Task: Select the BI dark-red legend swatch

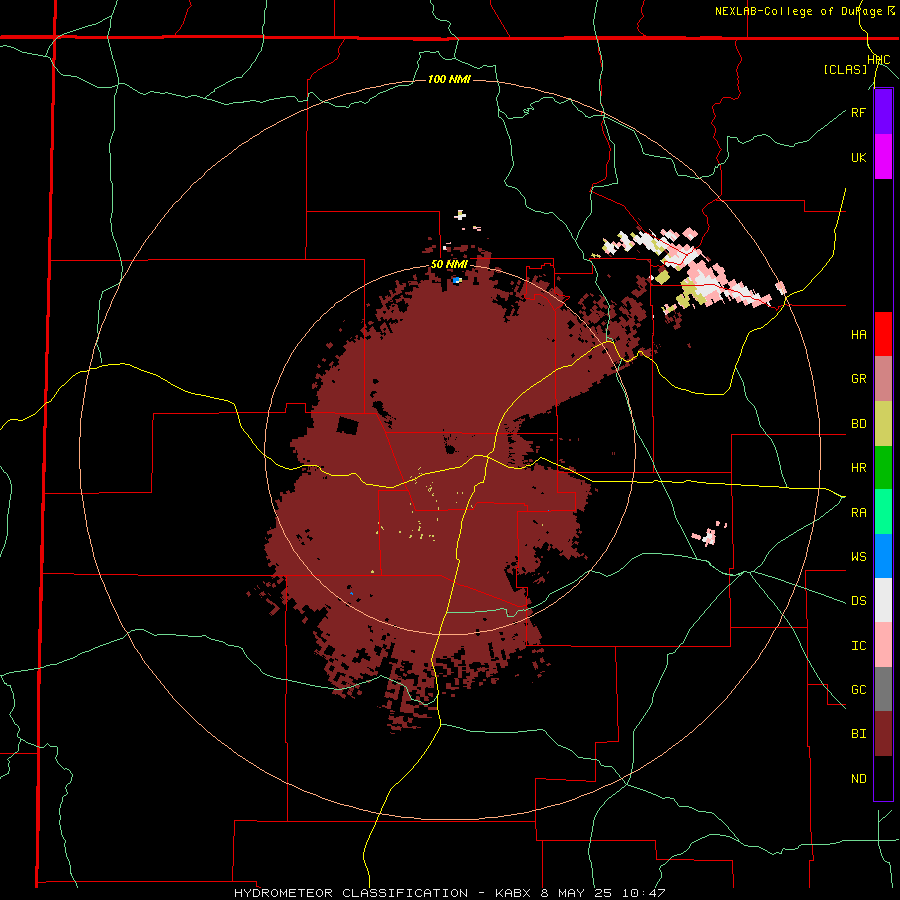Action: click(x=883, y=734)
